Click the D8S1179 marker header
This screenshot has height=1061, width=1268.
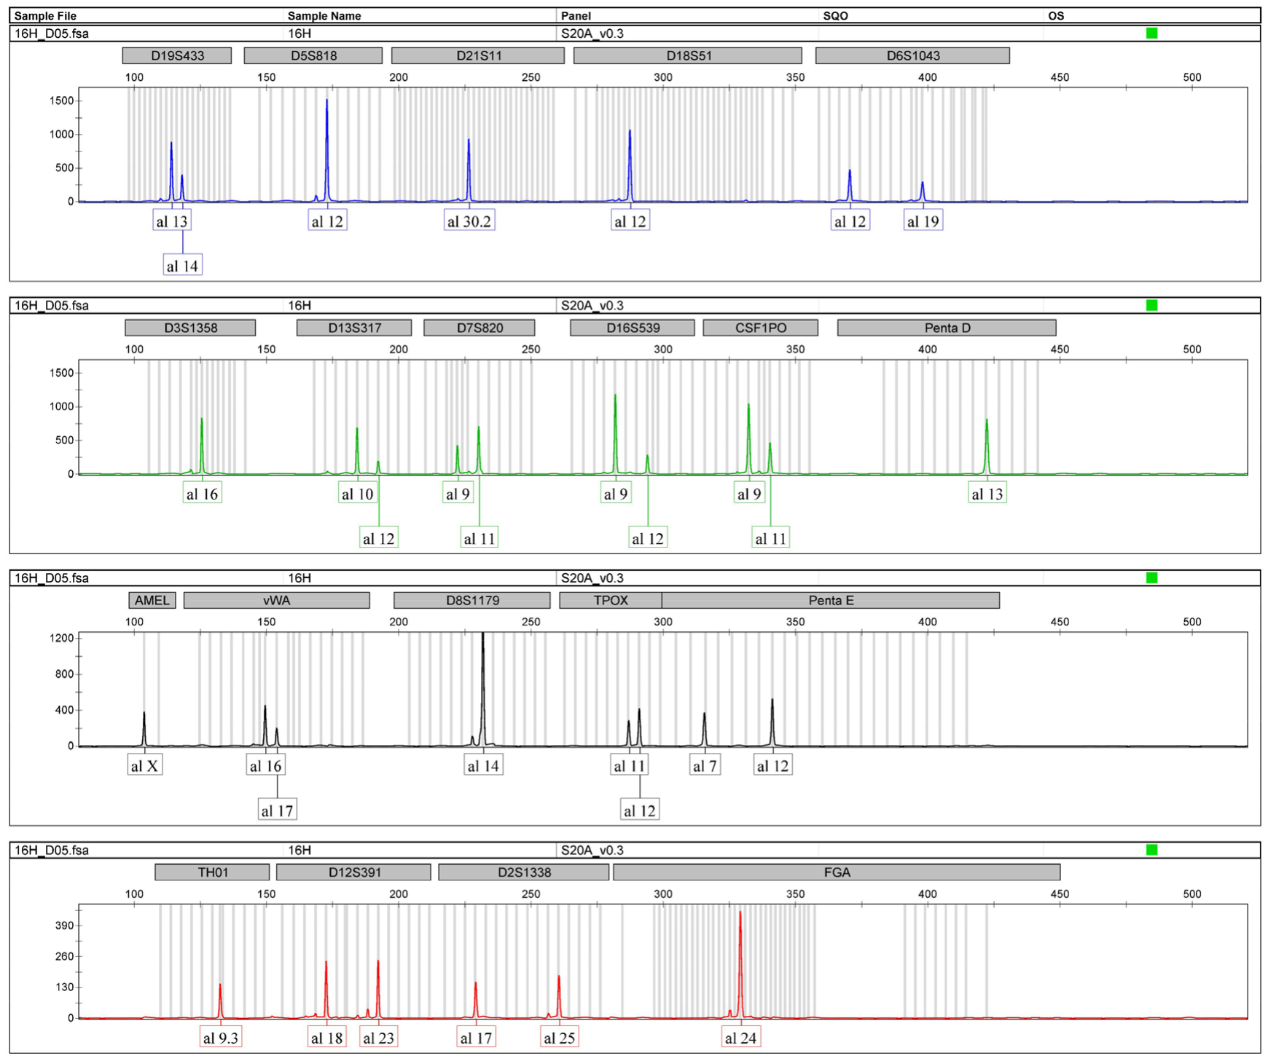click(x=472, y=600)
